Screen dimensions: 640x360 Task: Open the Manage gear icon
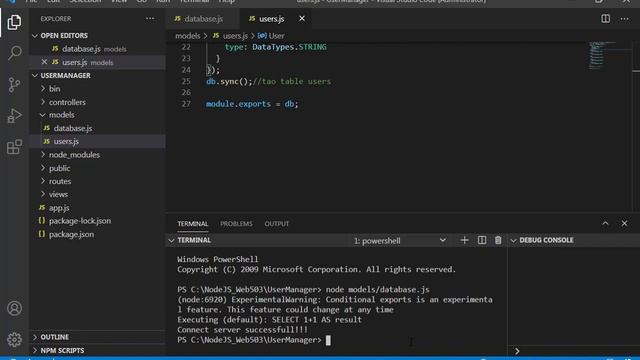pyautogui.click(x=14, y=339)
